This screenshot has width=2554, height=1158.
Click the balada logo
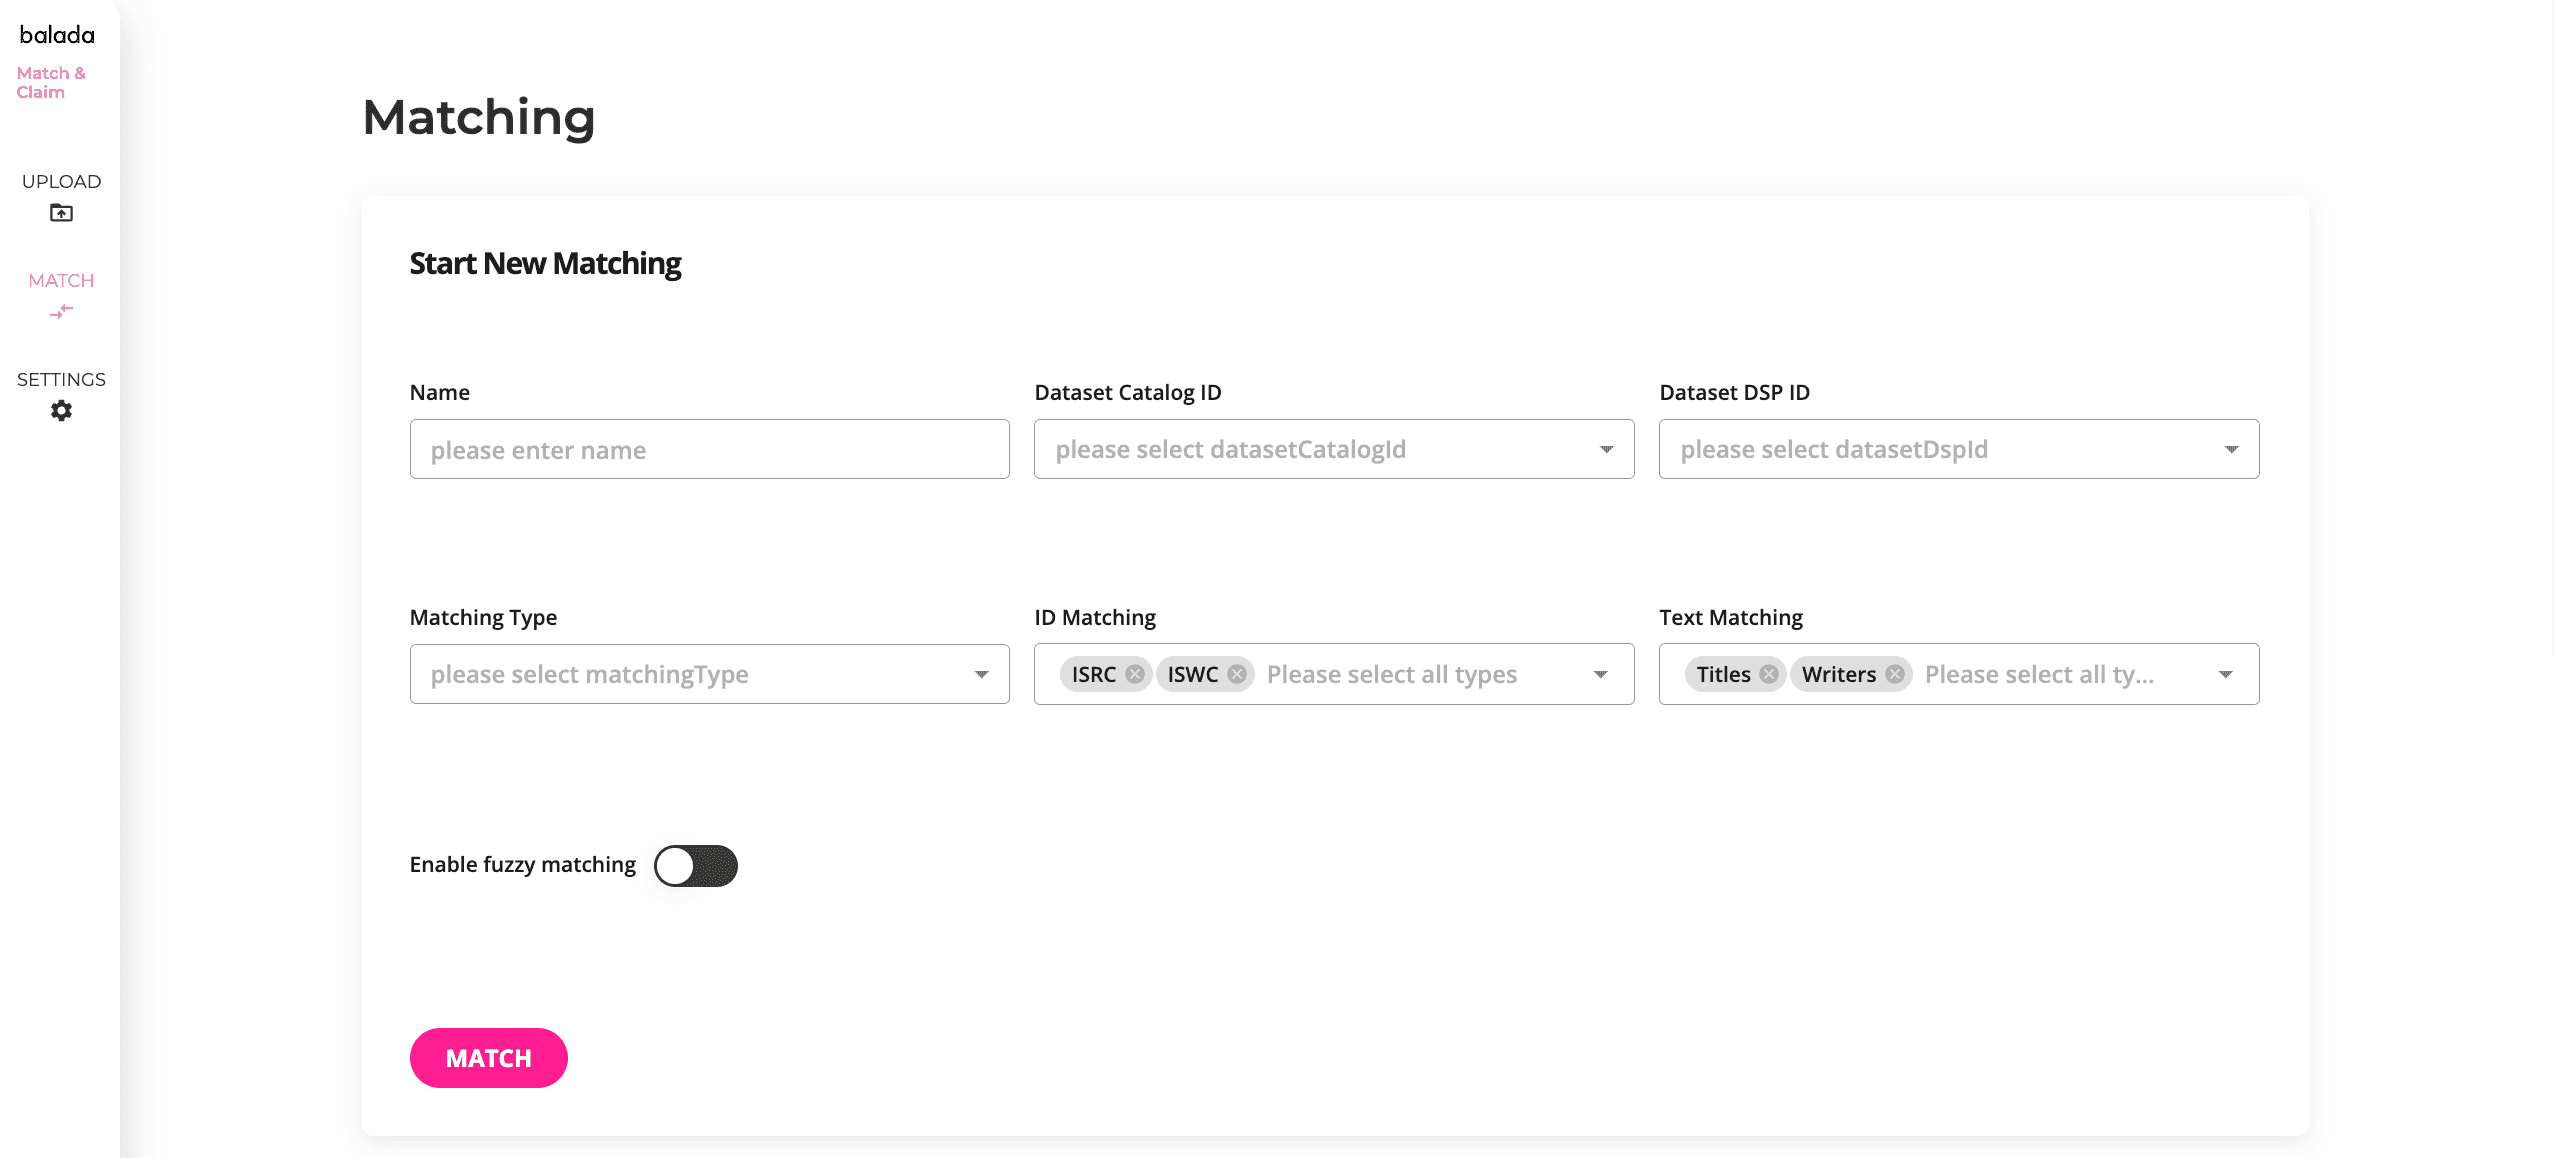pos(57,35)
